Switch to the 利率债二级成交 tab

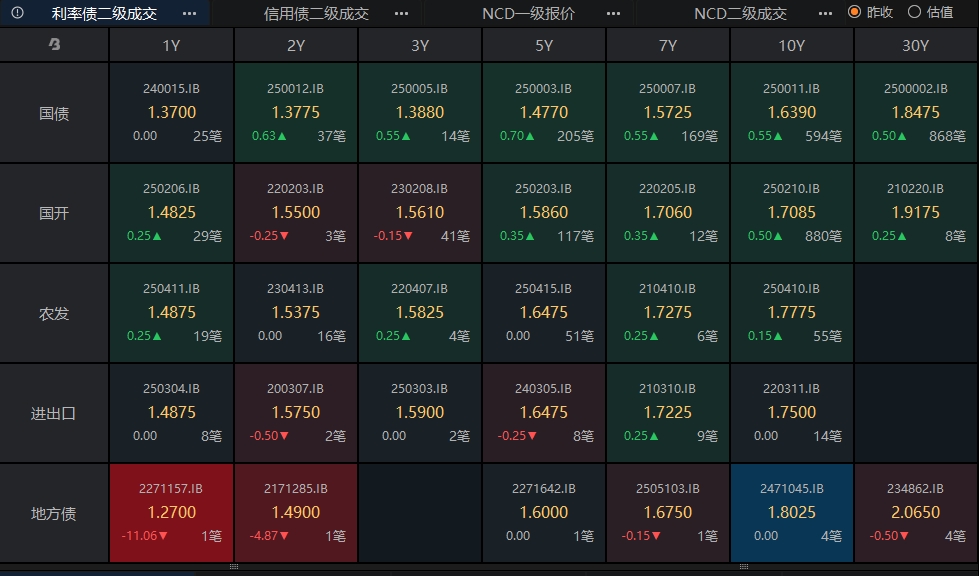(104, 14)
